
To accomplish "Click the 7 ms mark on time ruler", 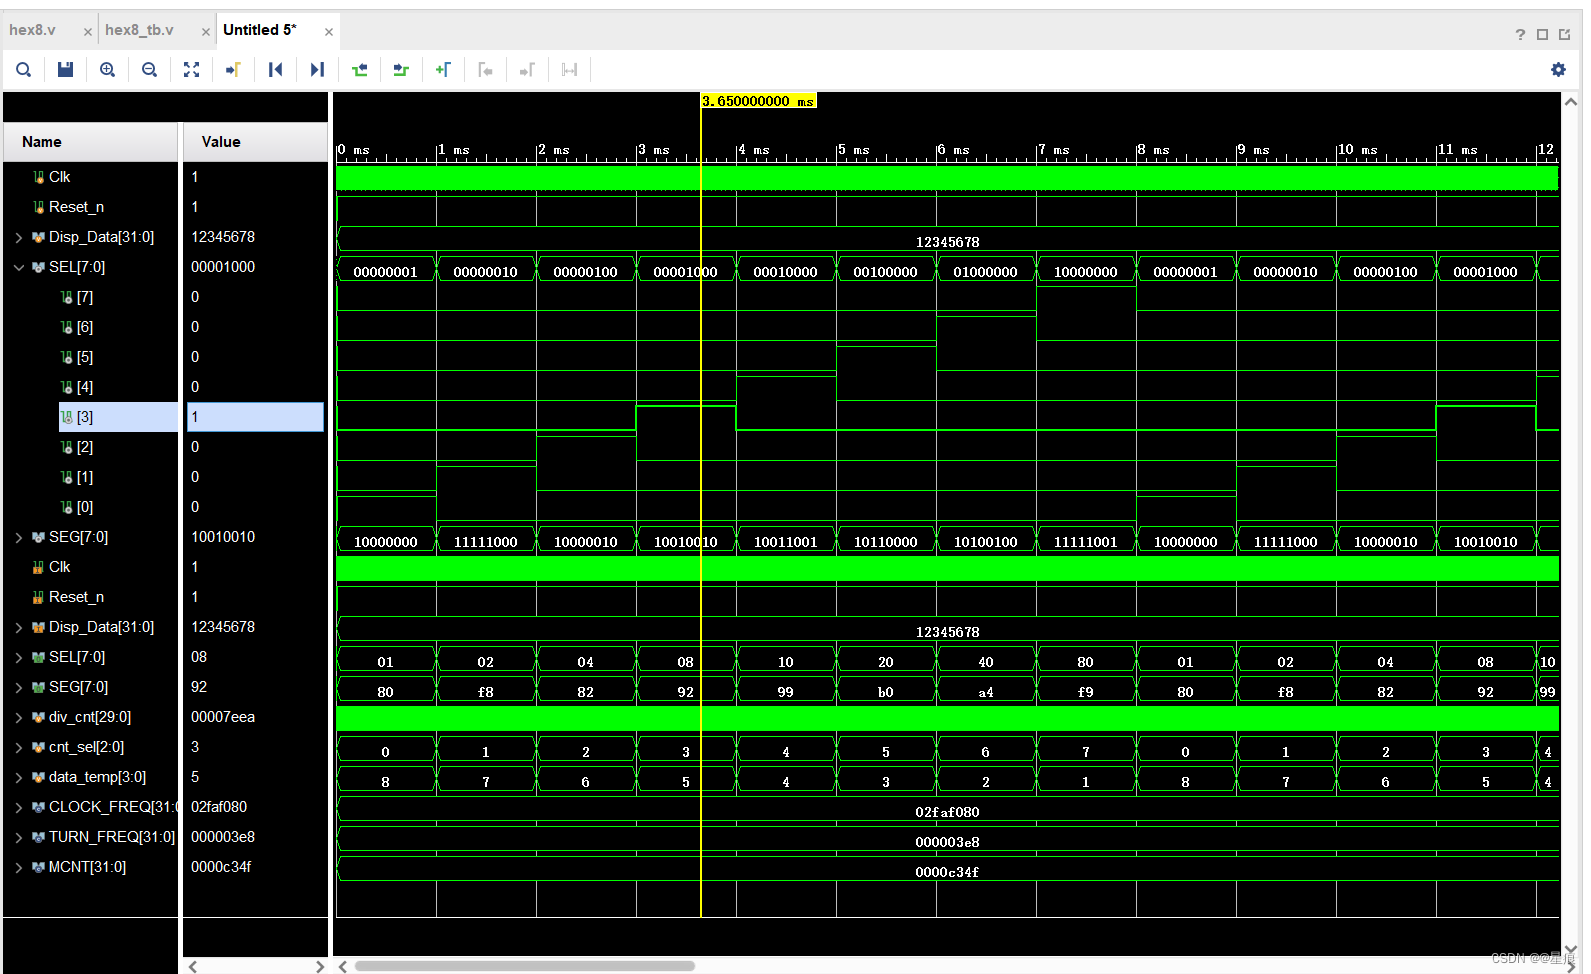I will coord(1053,150).
